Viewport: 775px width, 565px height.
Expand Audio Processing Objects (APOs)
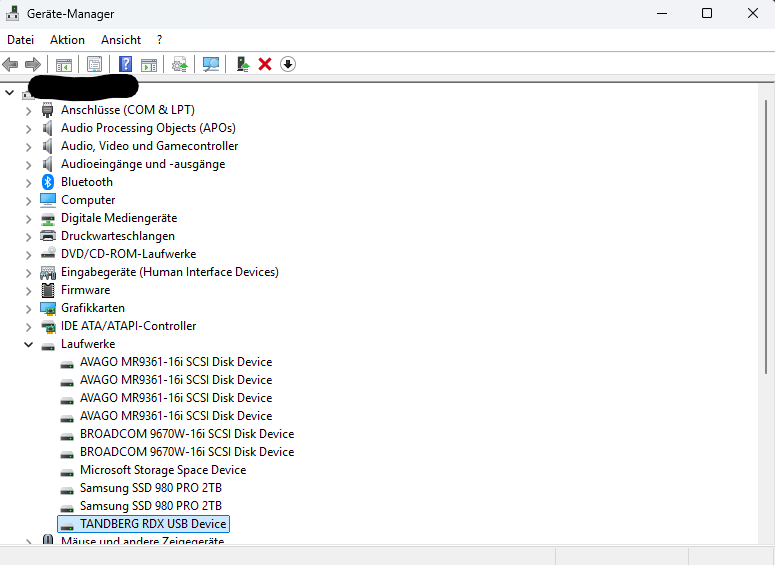click(x=28, y=129)
